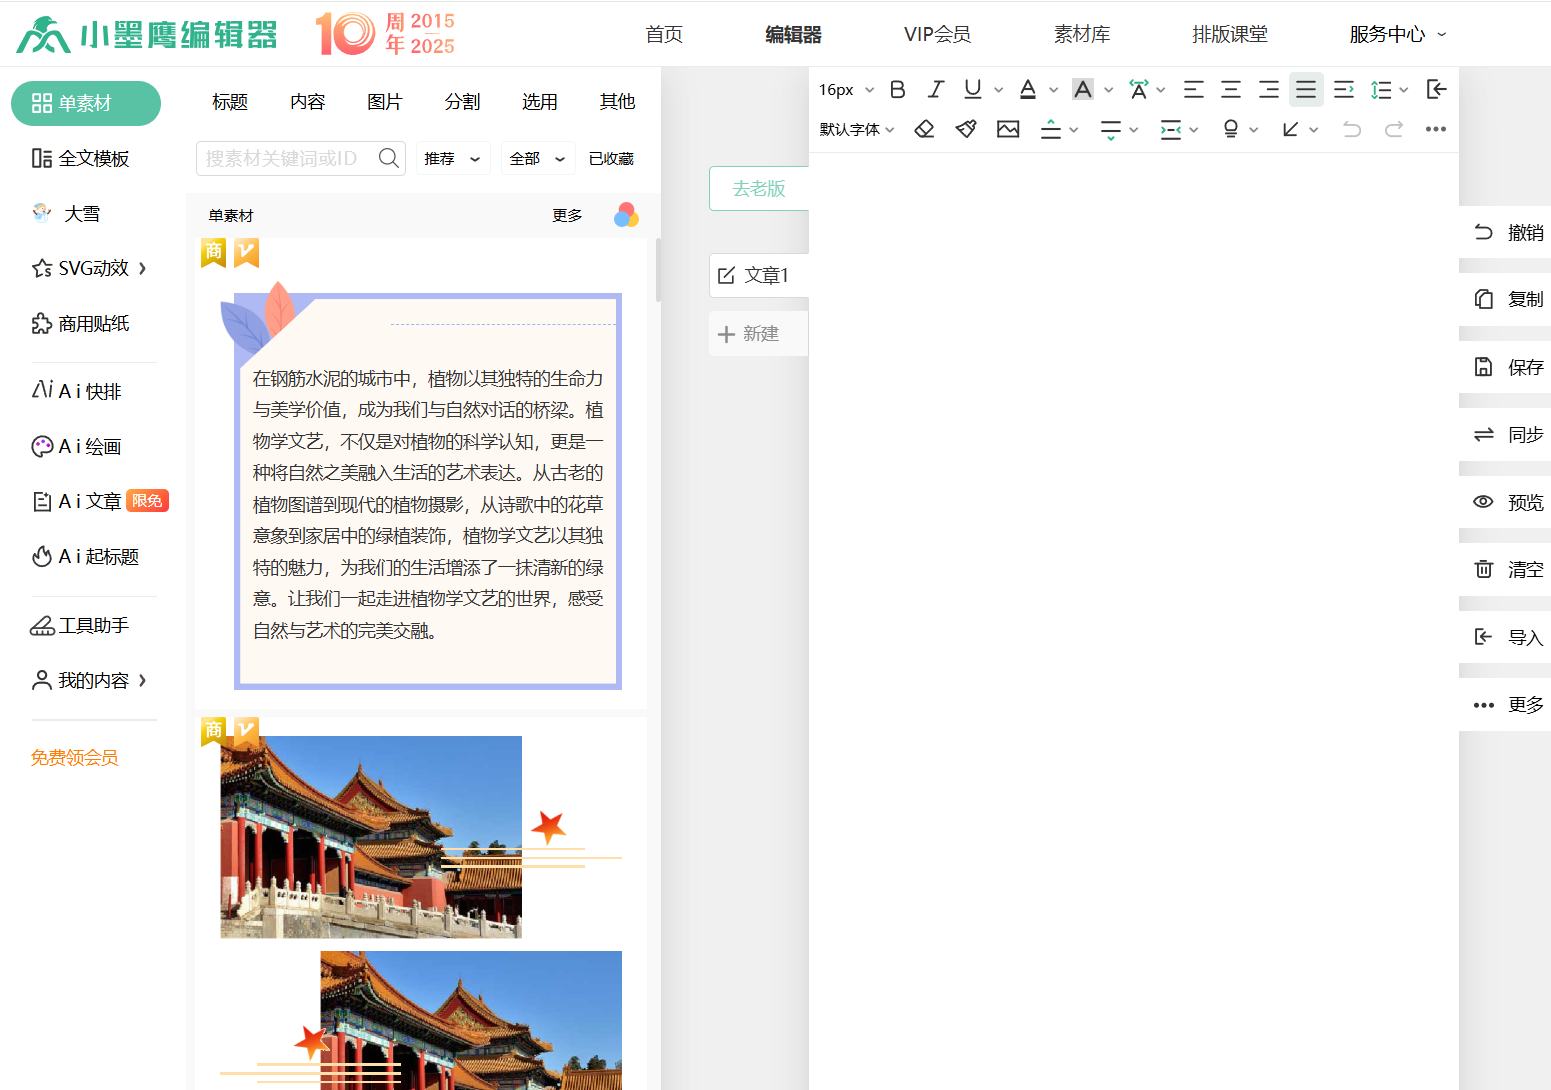Select the format painter brush icon
1551x1090 pixels.
click(966, 129)
